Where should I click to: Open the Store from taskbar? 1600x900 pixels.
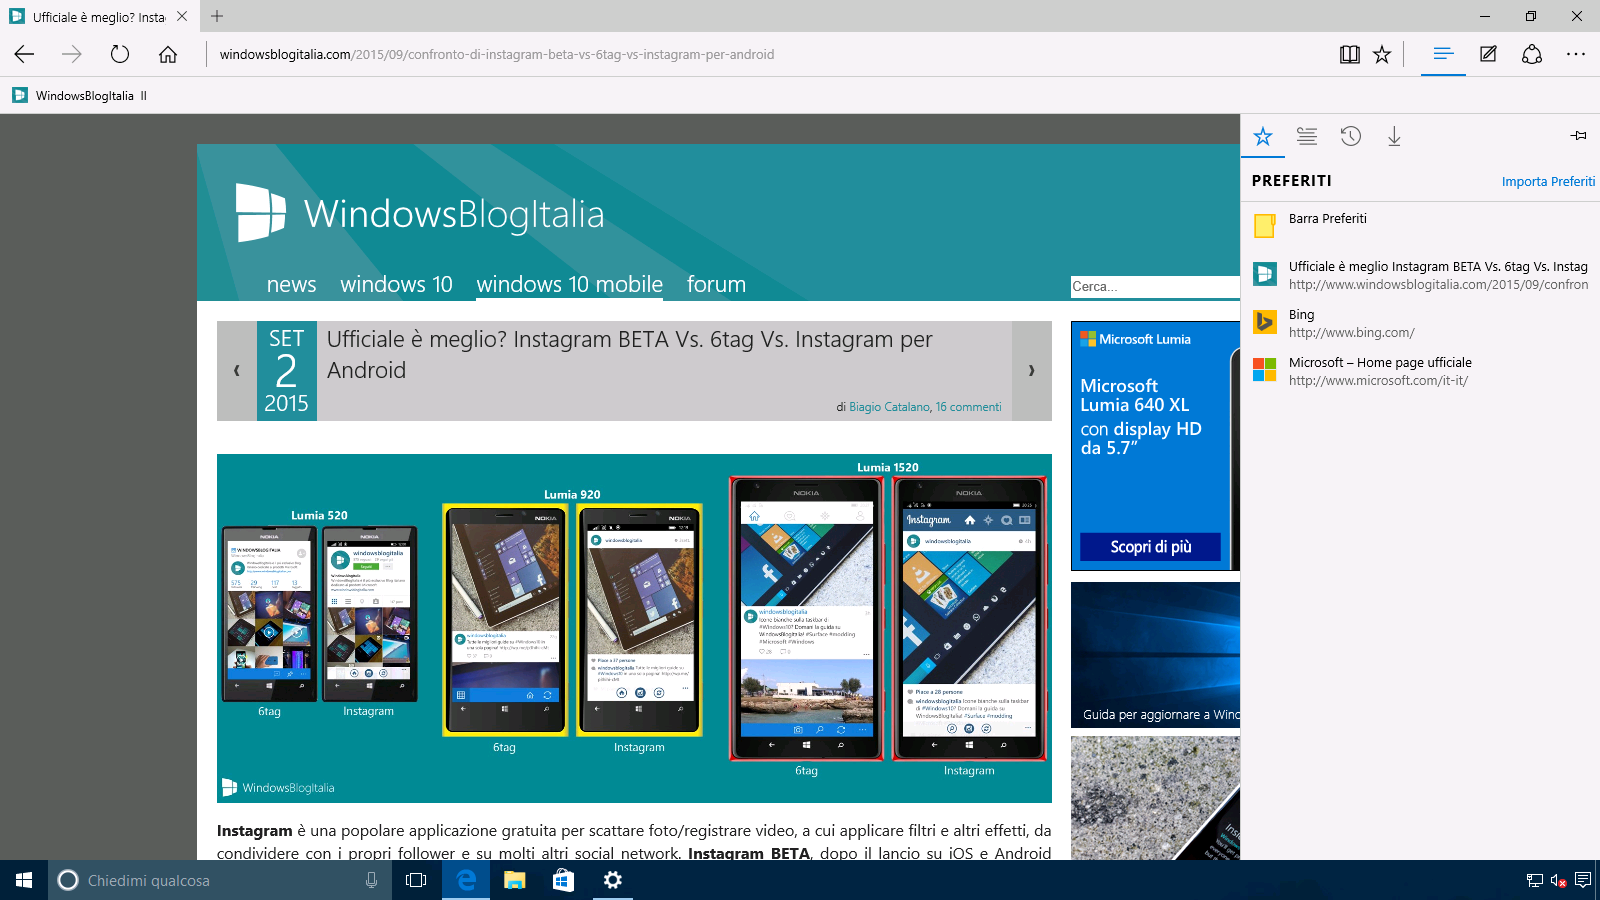pyautogui.click(x=563, y=880)
